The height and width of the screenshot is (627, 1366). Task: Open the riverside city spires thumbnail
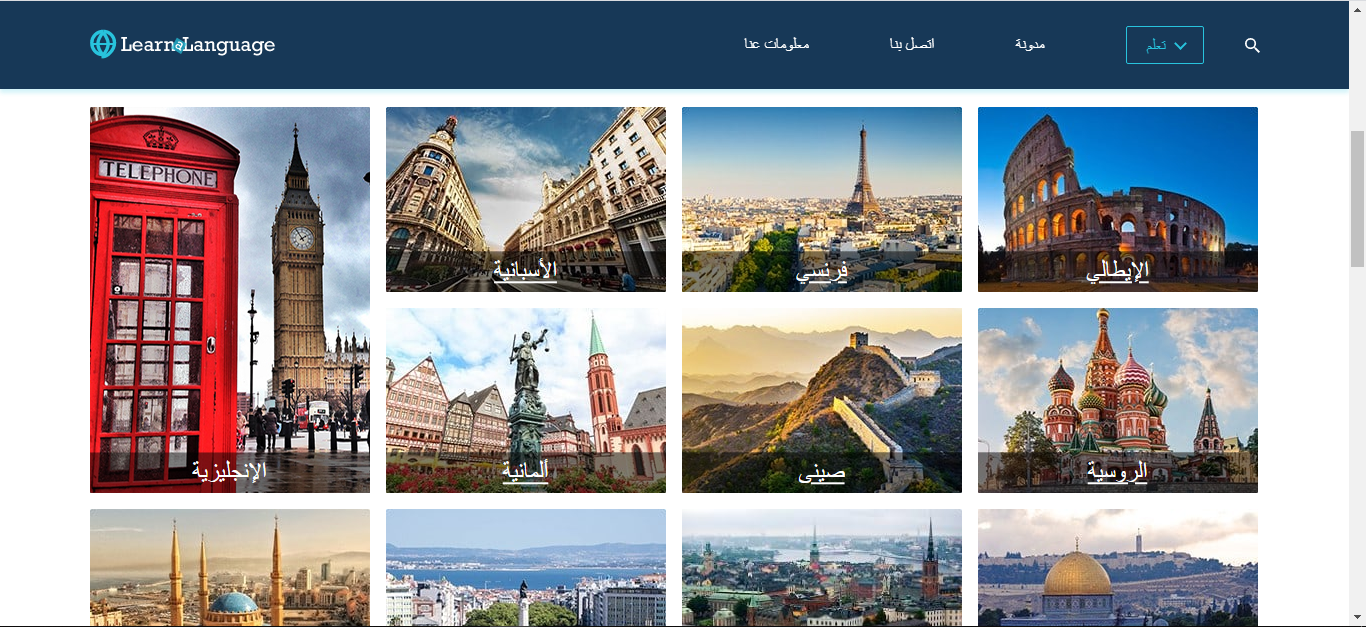tap(822, 567)
